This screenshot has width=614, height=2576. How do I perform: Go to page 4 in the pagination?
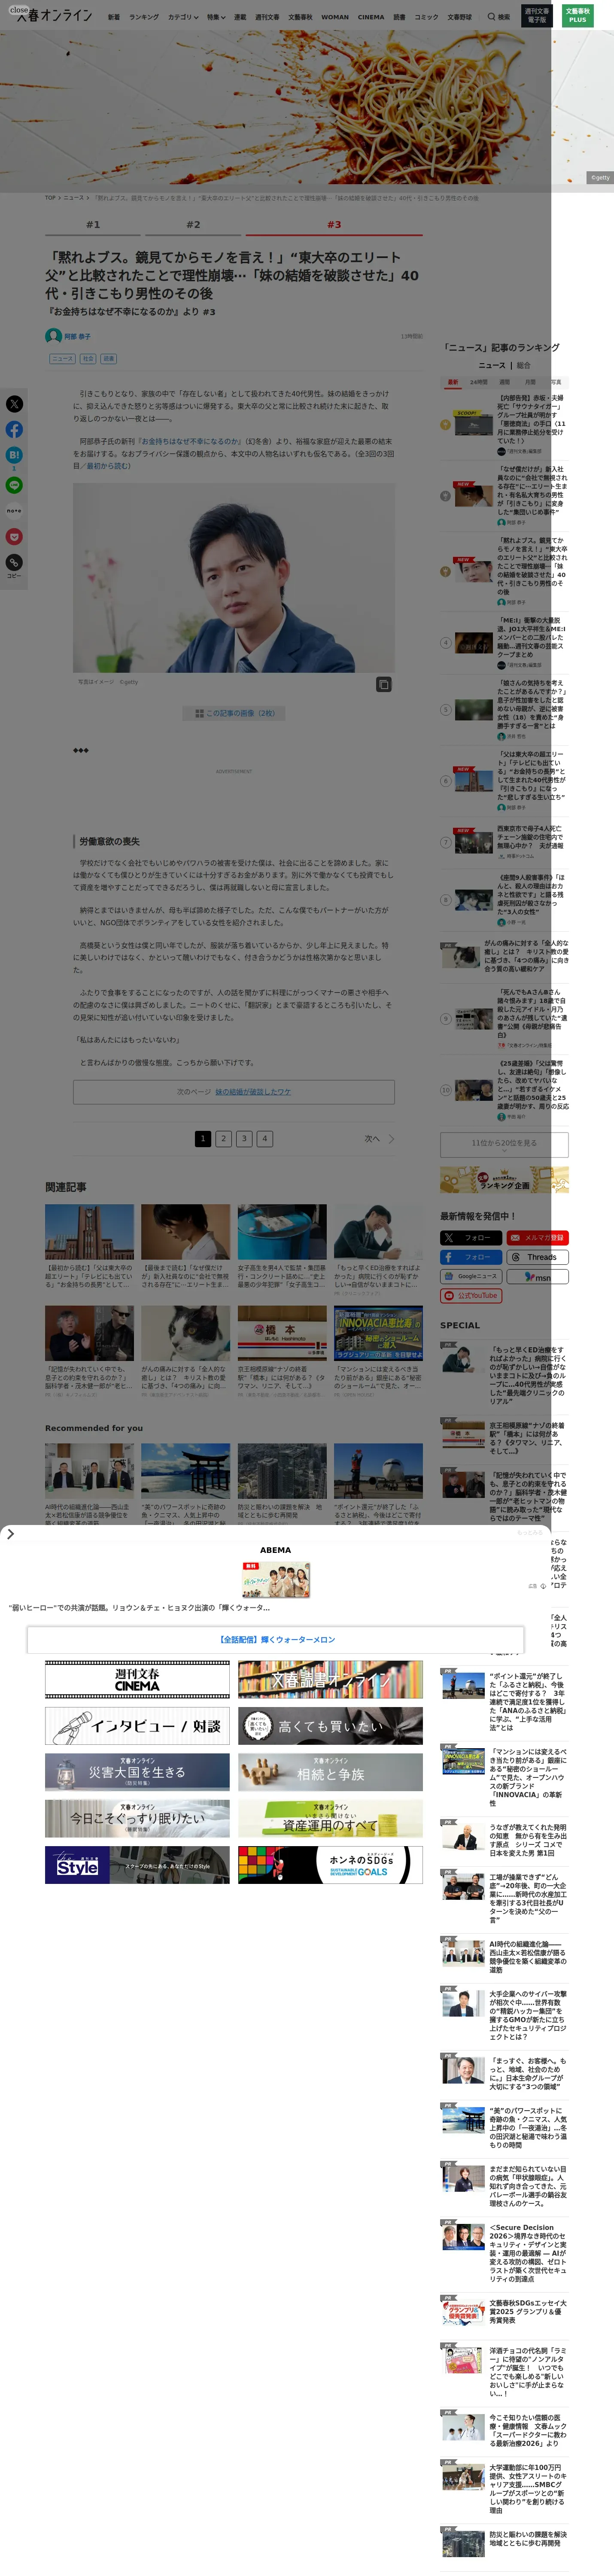[x=265, y=1139]
